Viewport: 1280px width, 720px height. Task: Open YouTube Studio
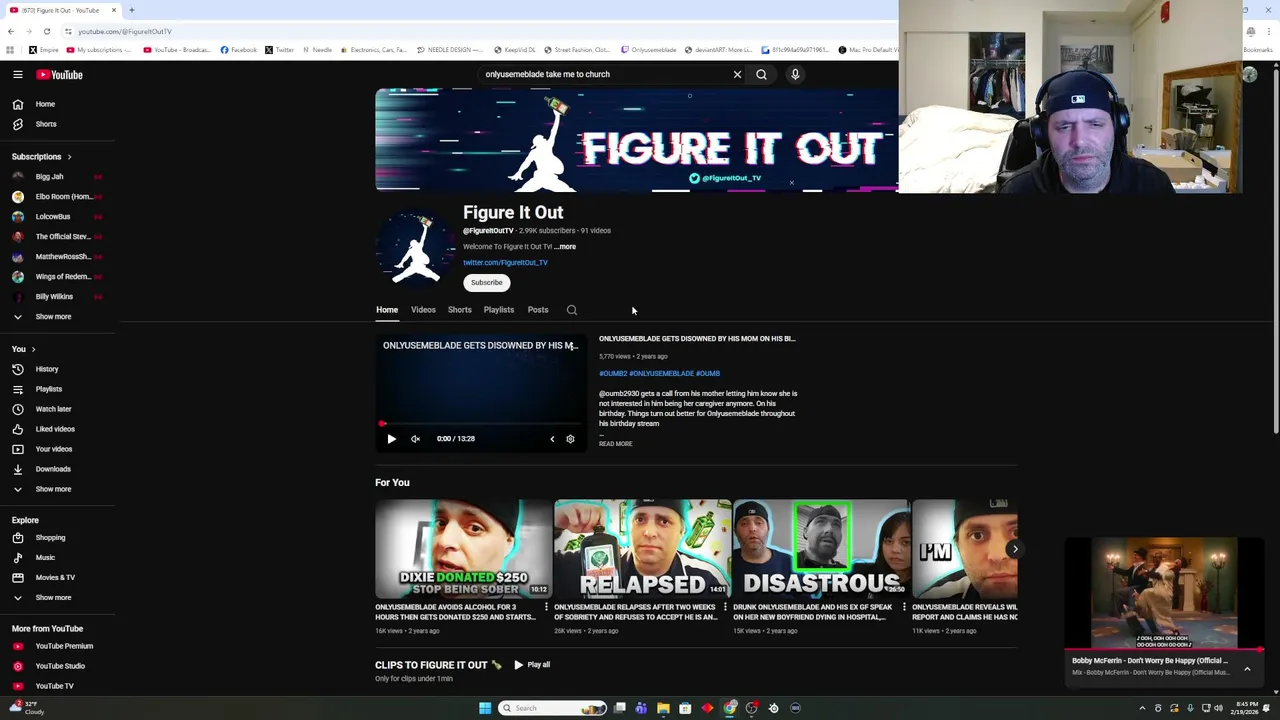[59, 666]
